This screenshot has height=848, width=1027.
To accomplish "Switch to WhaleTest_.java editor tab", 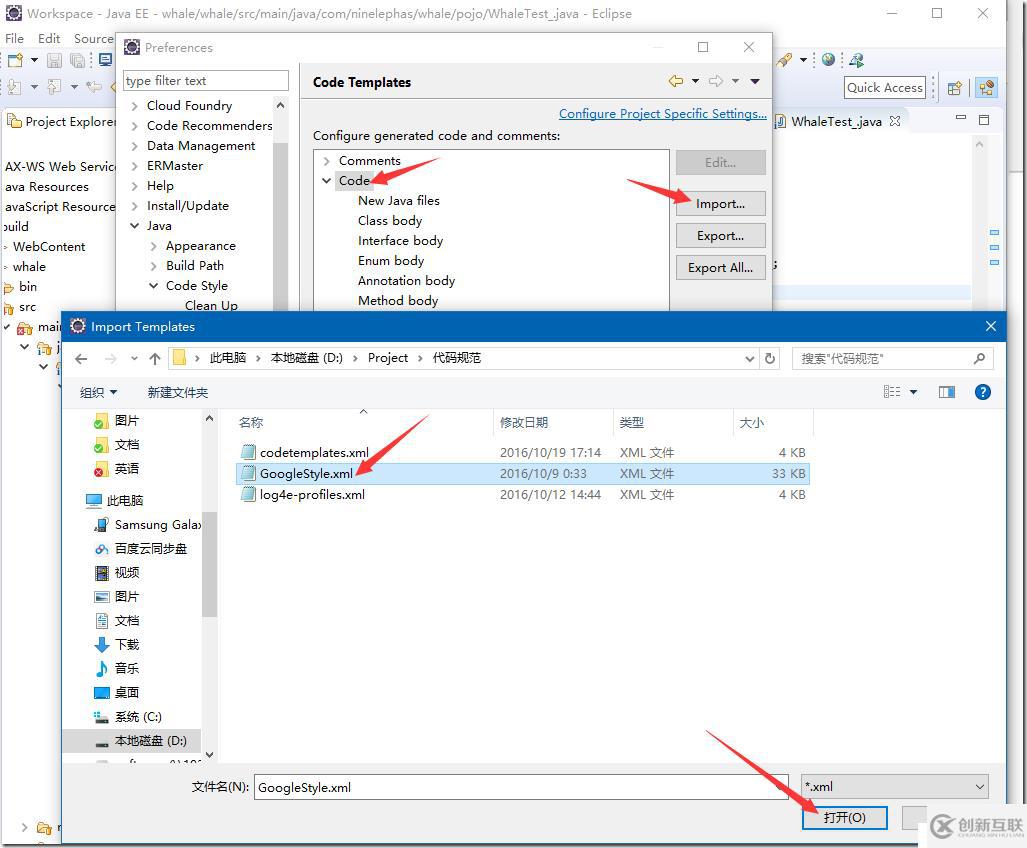I will pos(836,122).
